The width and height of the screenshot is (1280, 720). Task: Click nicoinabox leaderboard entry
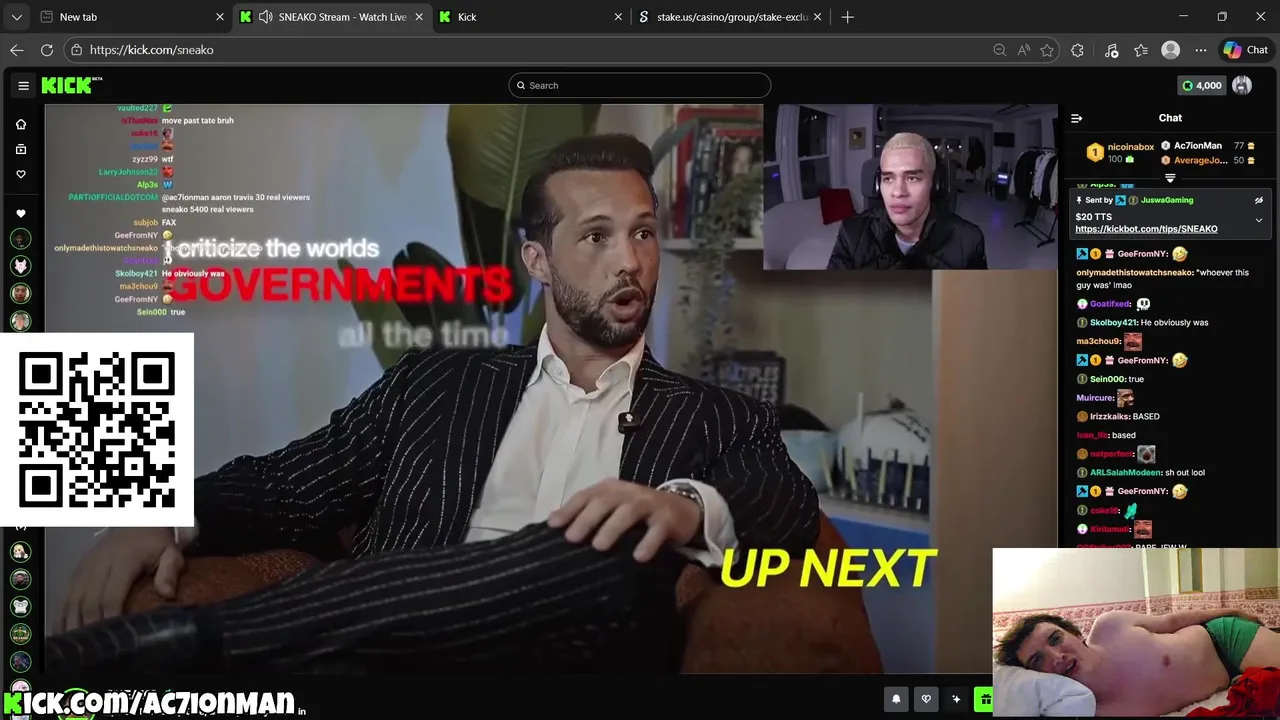click(x=1120, y=152)
